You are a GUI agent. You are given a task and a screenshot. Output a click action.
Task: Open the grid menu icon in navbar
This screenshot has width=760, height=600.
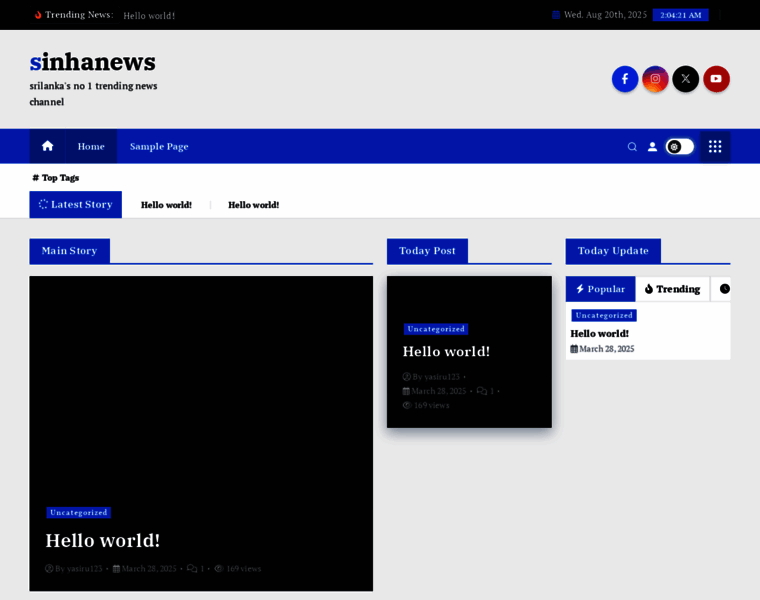[715, 147]
